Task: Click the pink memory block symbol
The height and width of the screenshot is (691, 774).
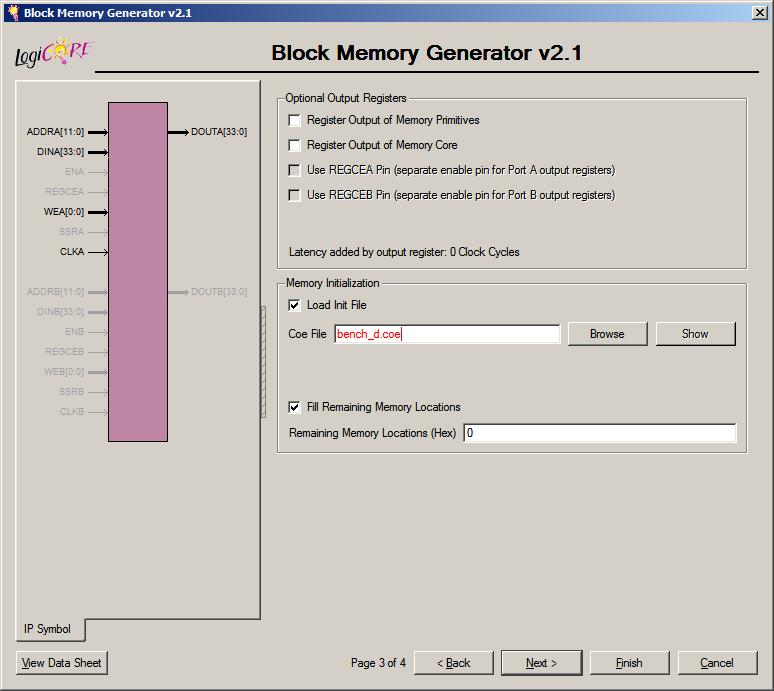Action: [138, 272]
